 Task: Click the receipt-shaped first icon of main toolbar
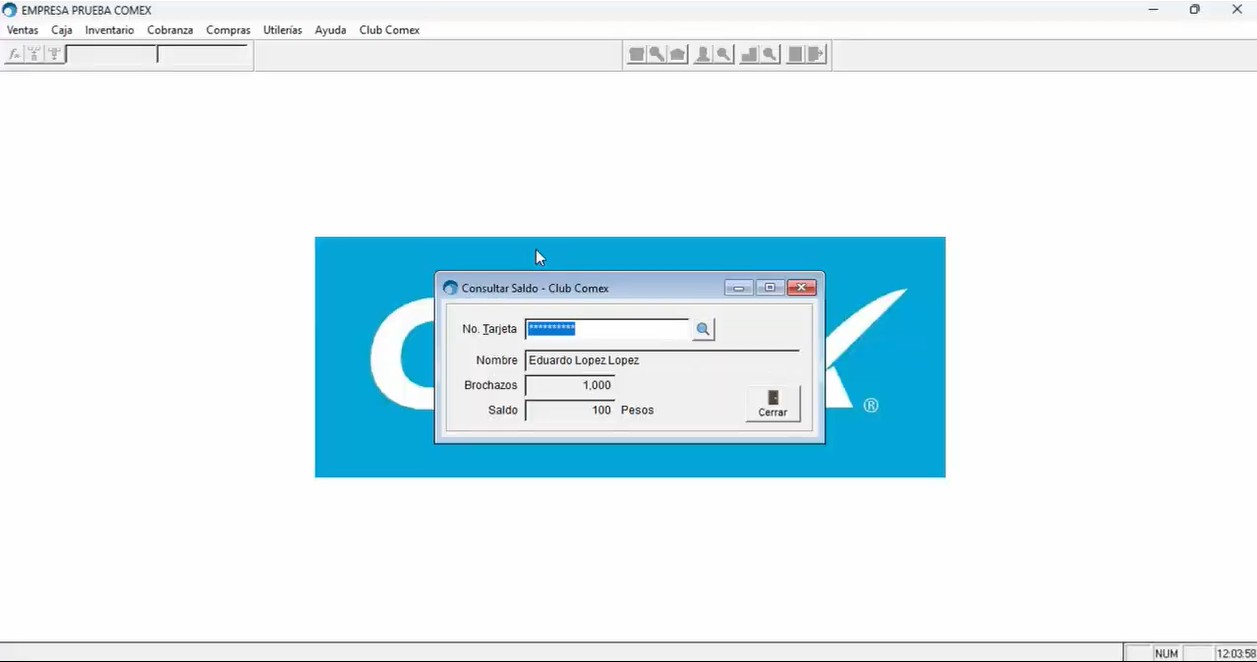[636, 55]
